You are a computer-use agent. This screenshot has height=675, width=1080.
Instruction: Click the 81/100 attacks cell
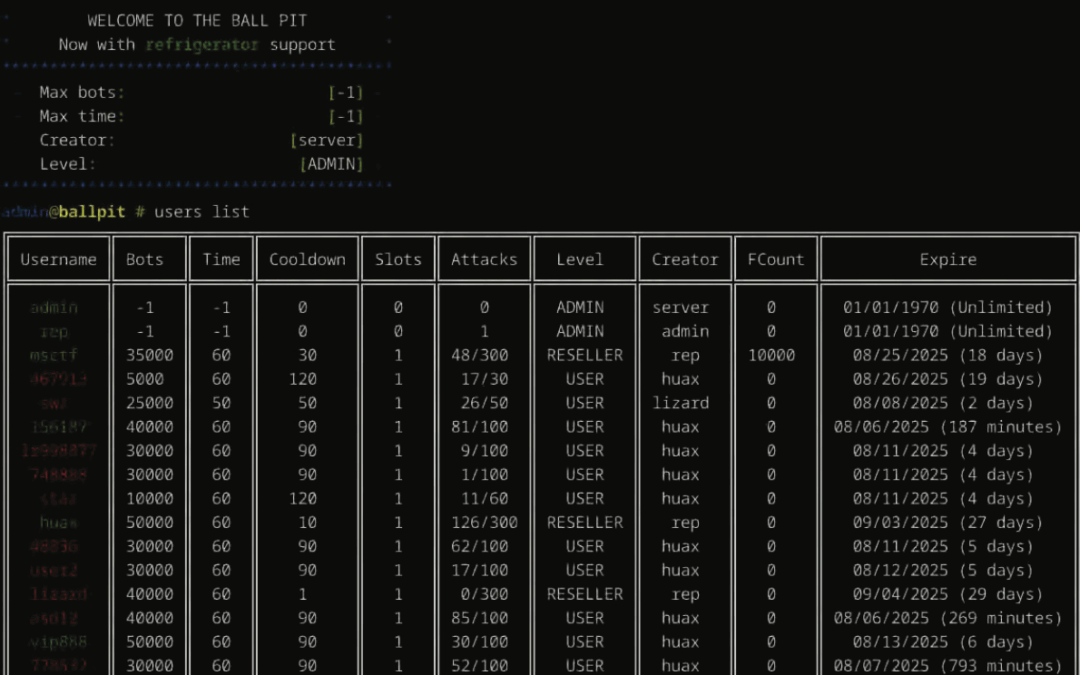click(480, 428)
